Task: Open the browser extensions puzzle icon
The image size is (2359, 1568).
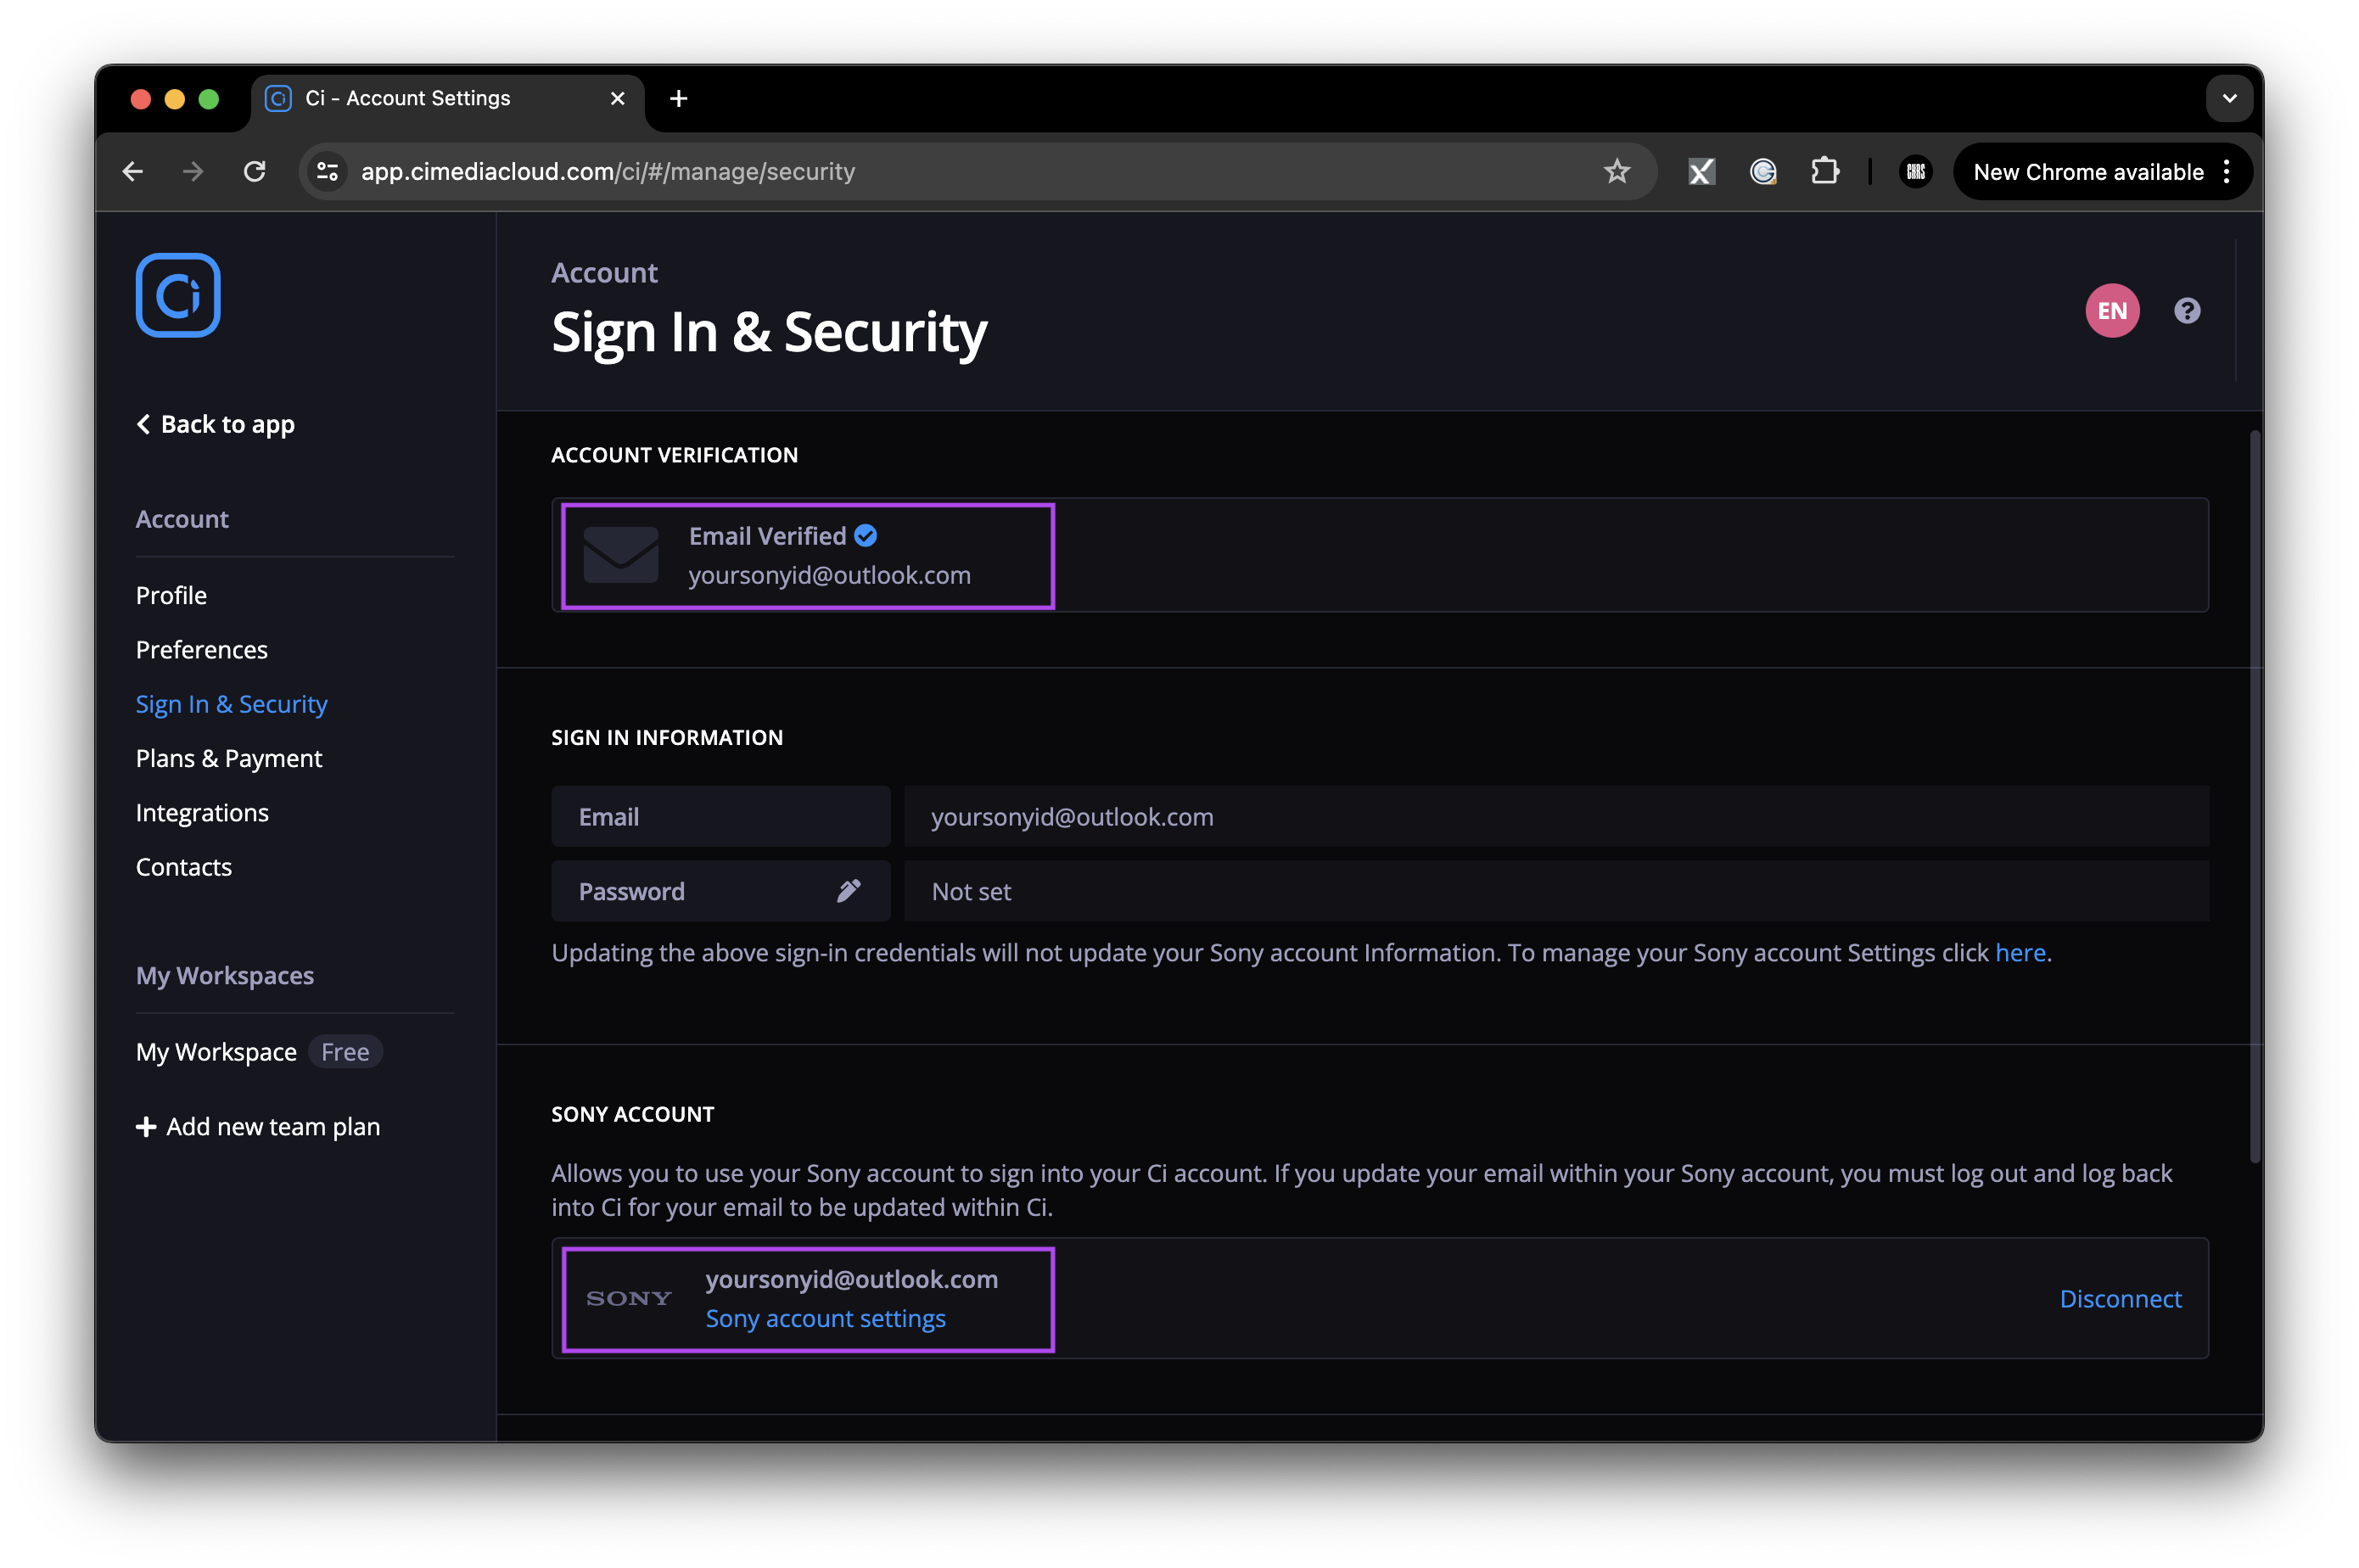Action: pyautogui.click(x=1824, y=170)
